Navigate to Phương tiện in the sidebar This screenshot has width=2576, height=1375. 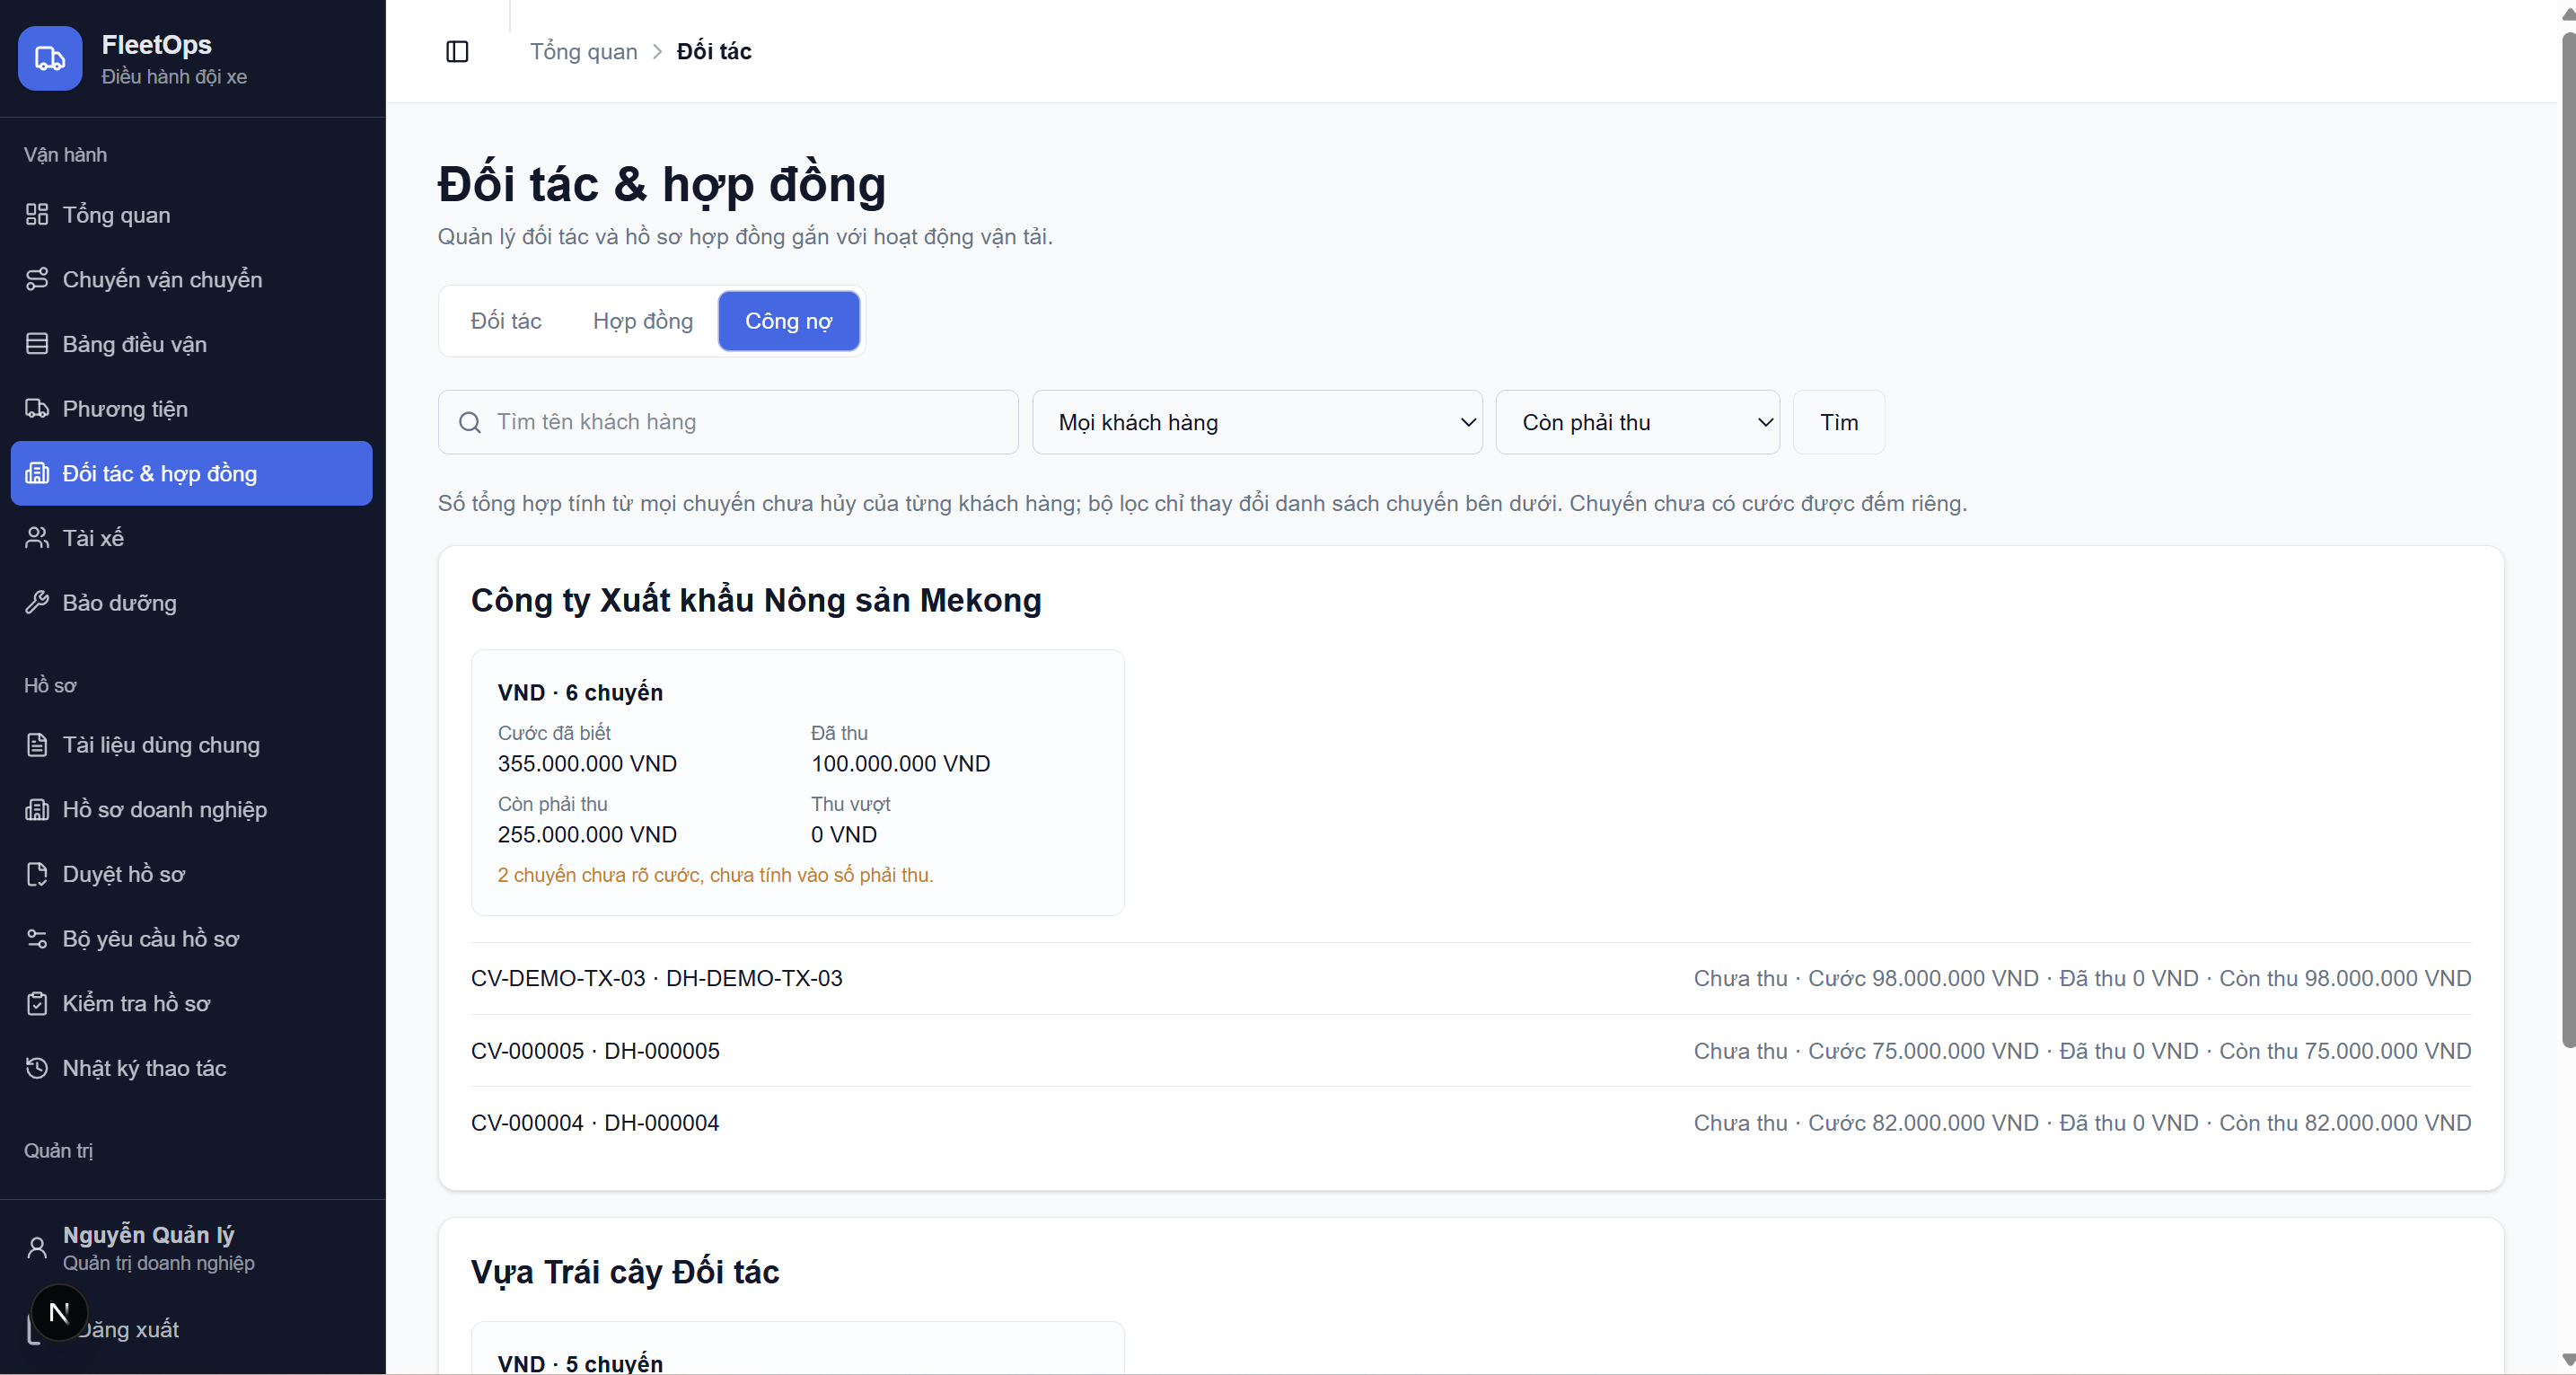191,408
